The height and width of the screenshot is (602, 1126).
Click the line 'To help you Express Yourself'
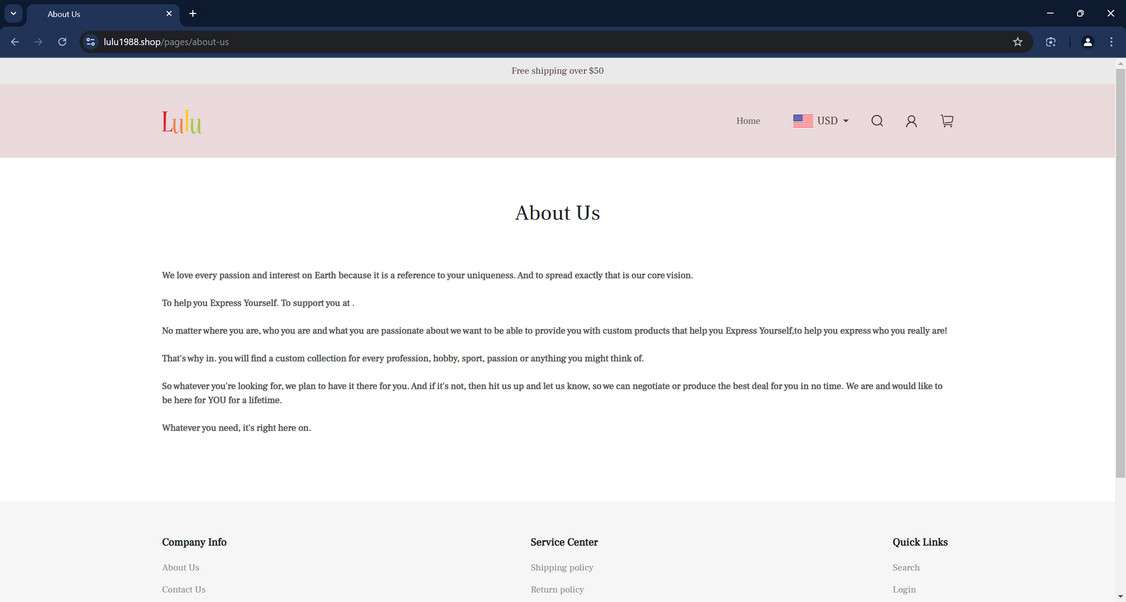coord(258,303)
